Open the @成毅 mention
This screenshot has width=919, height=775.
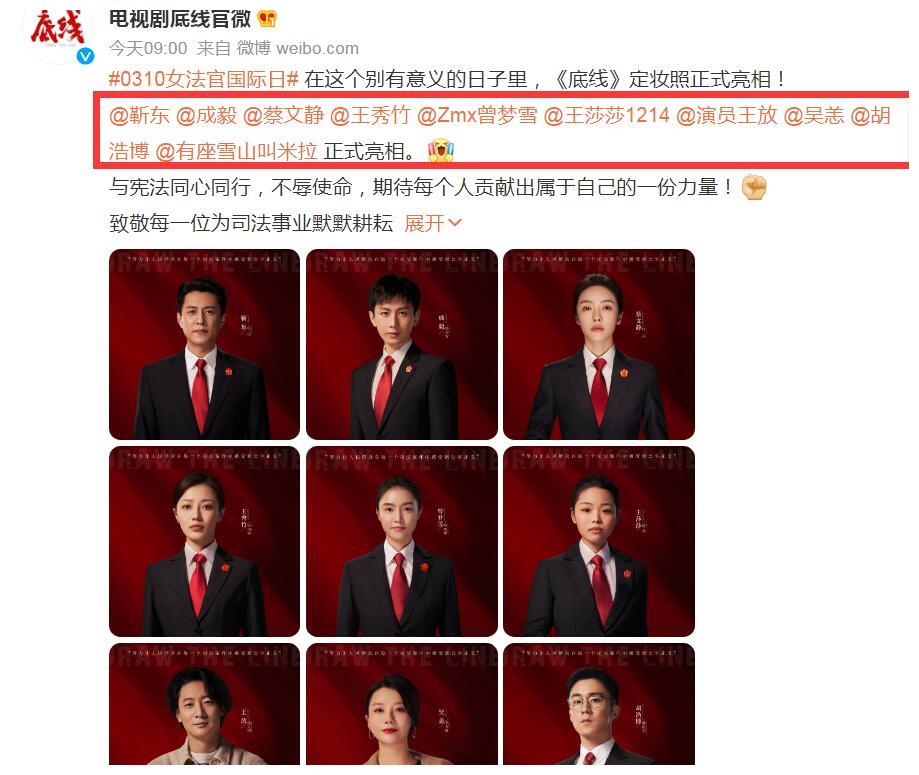(206, 115)
